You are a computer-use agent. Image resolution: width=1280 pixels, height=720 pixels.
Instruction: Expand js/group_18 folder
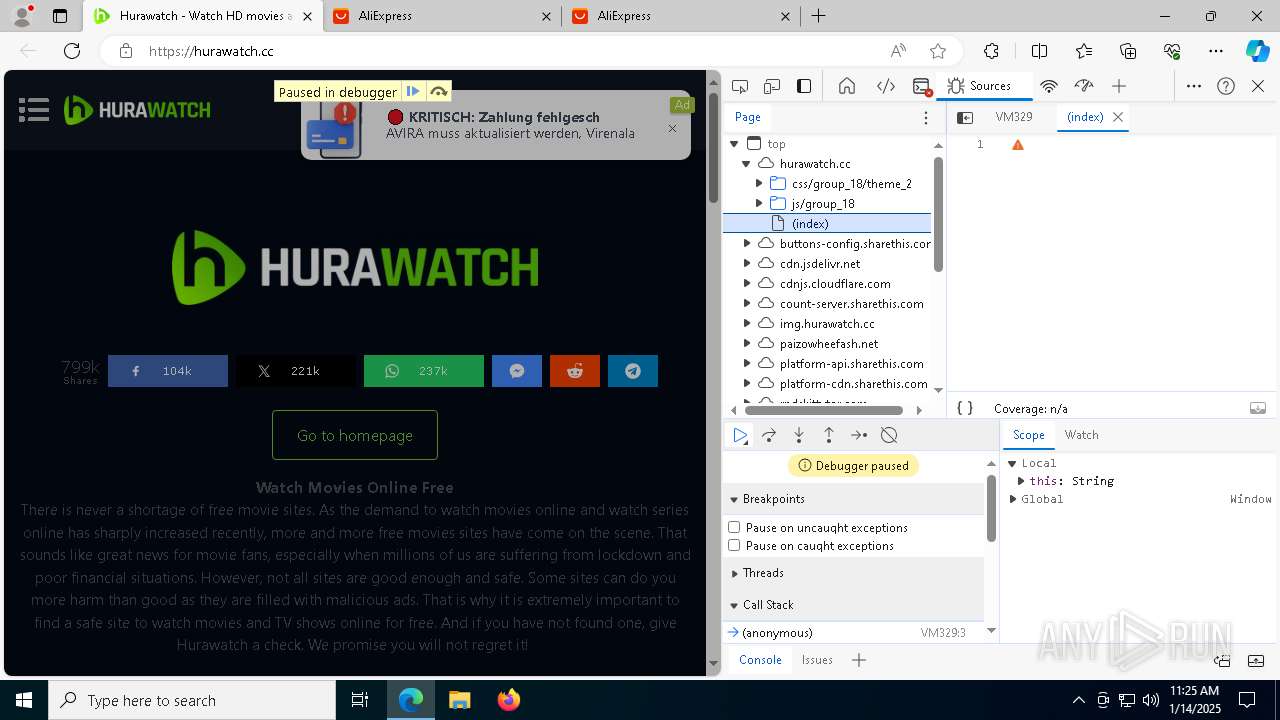(759, 204)
